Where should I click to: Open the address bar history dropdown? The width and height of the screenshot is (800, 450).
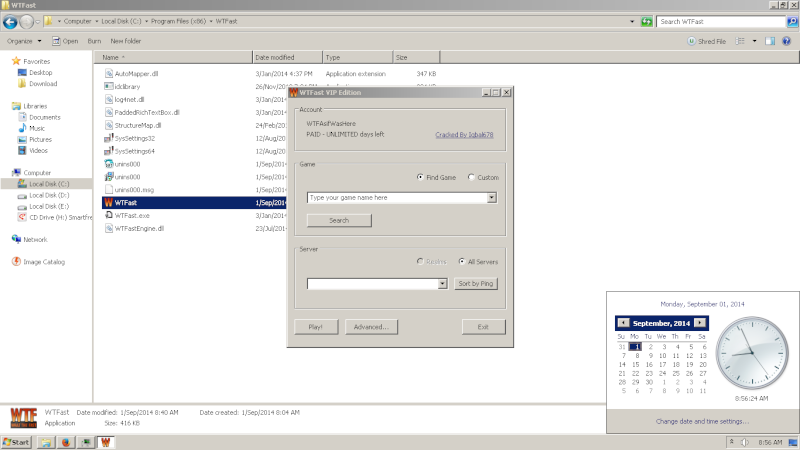coord(632,21)
